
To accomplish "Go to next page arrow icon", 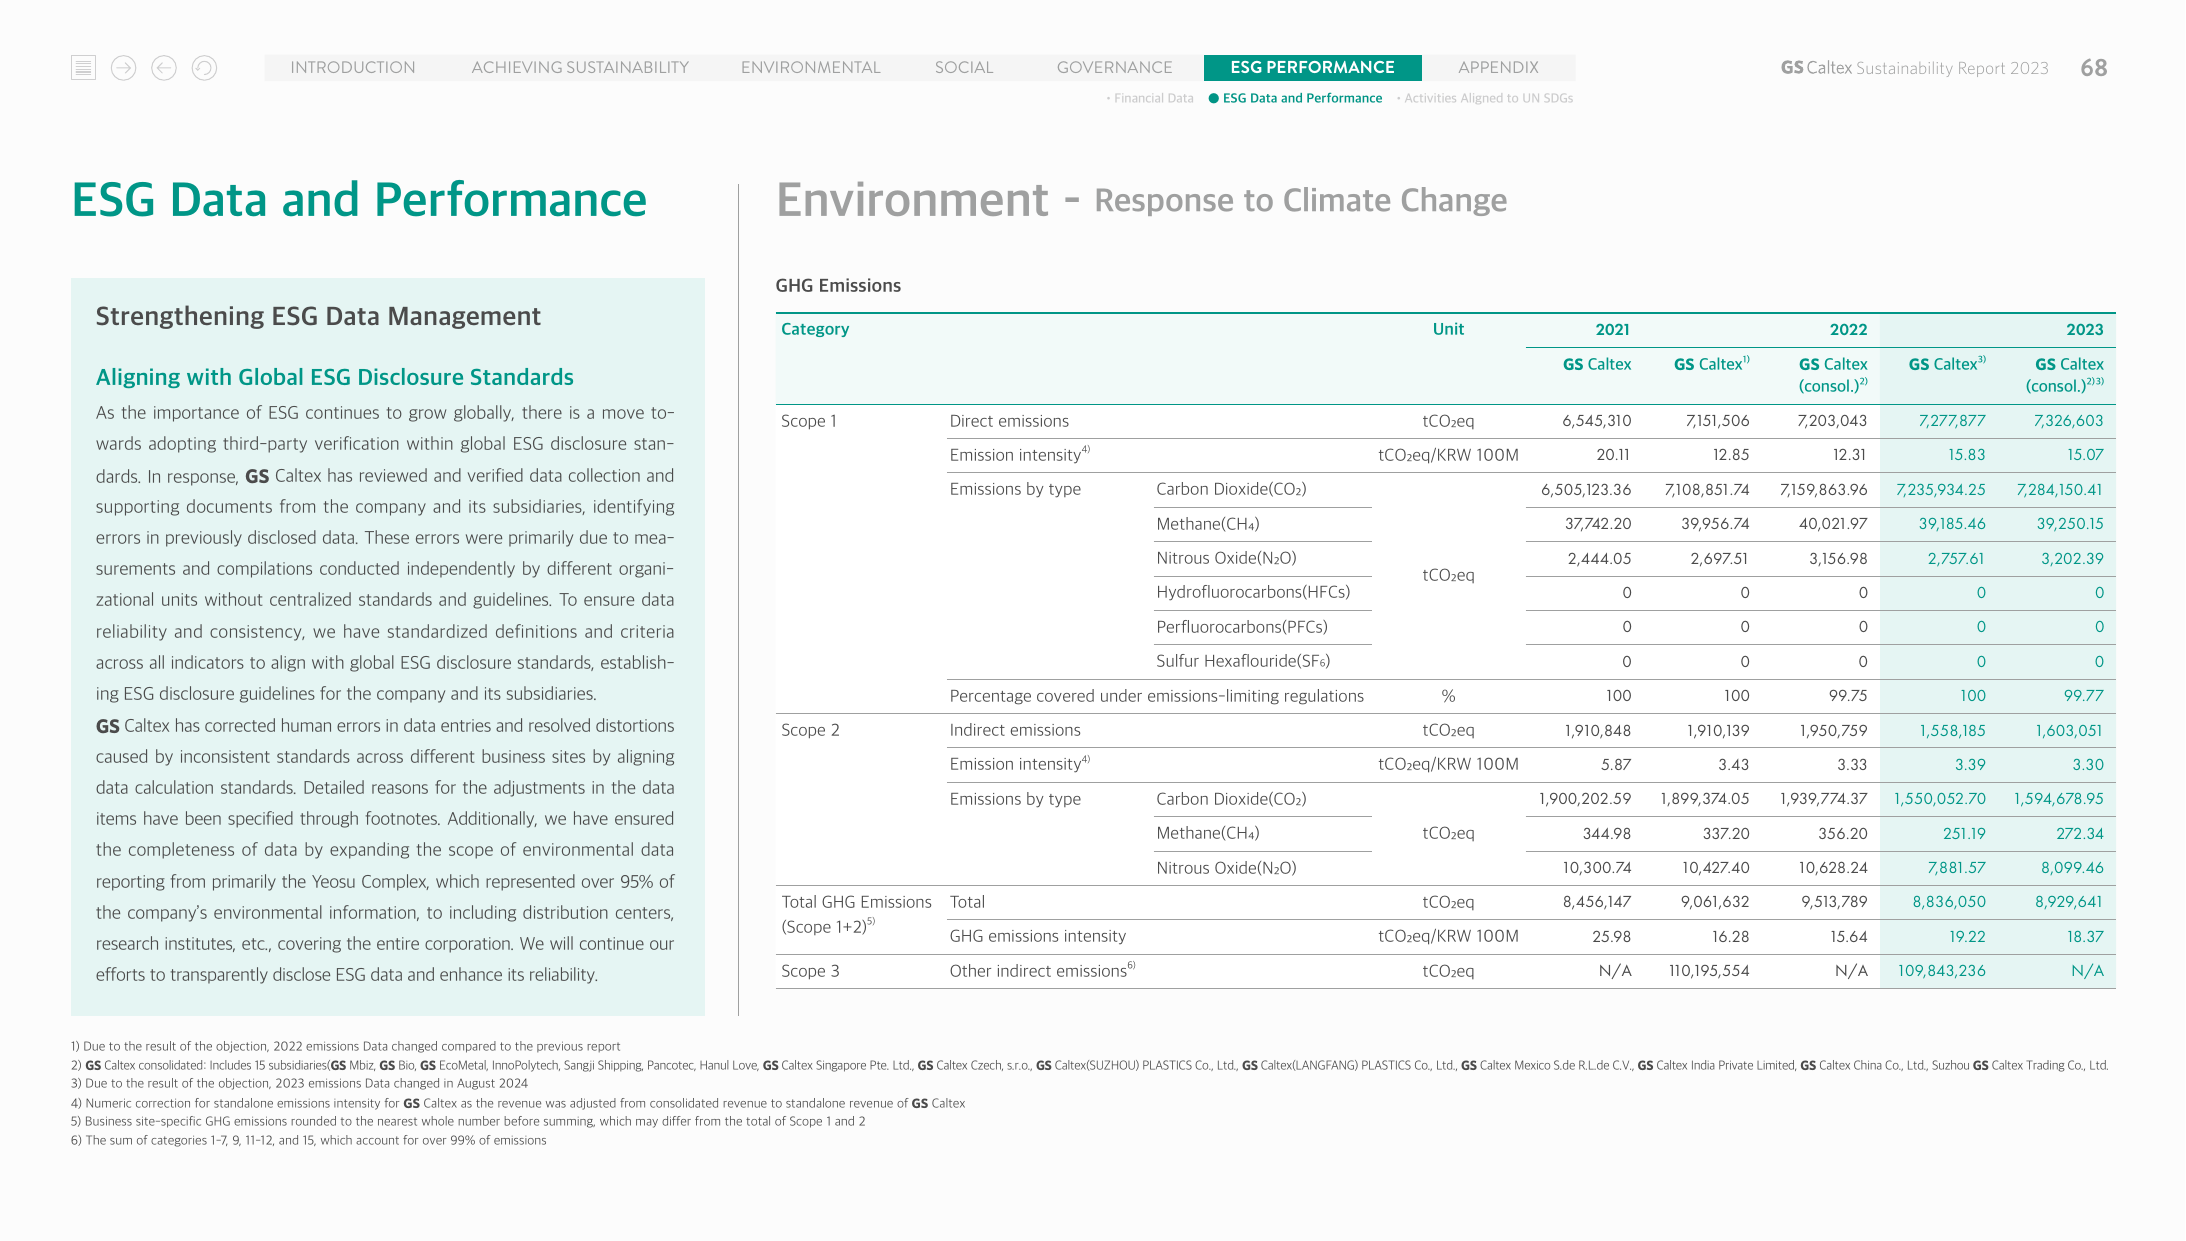I will (124, 68).
